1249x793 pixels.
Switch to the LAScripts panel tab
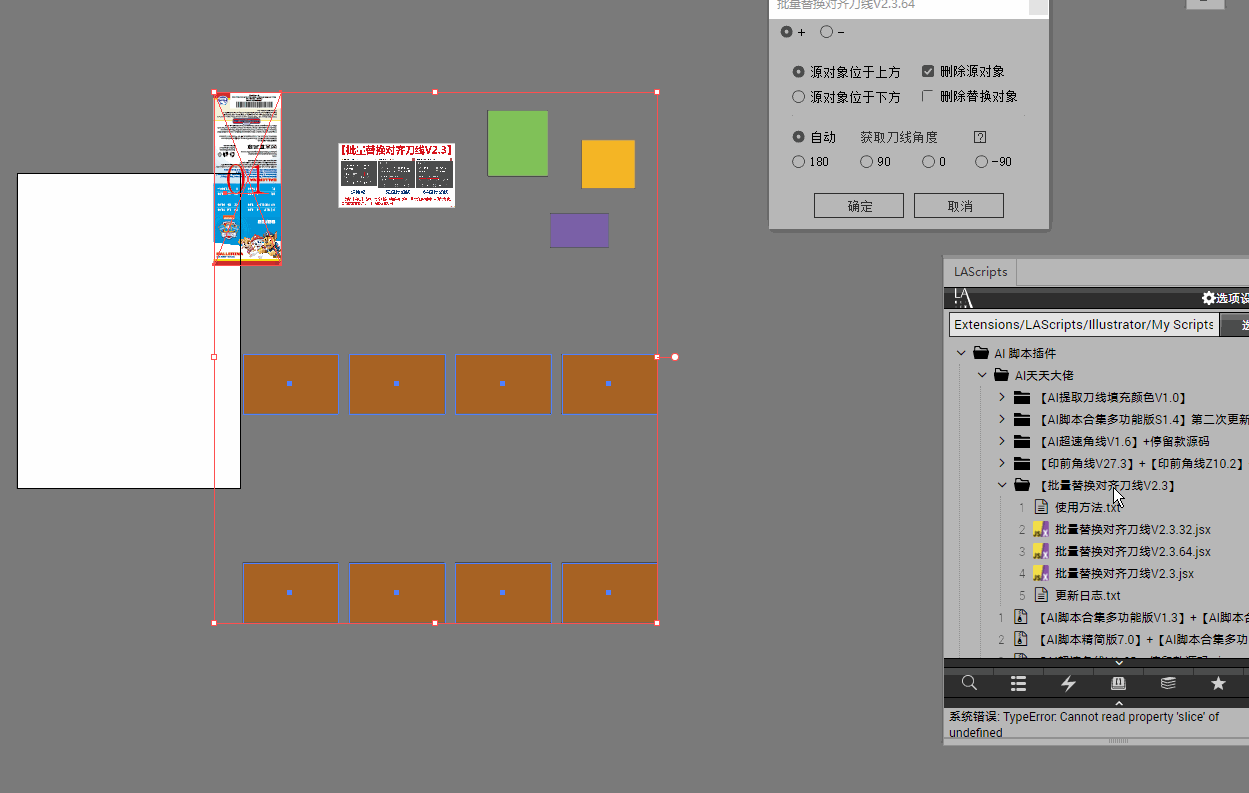tap(980, 272)
